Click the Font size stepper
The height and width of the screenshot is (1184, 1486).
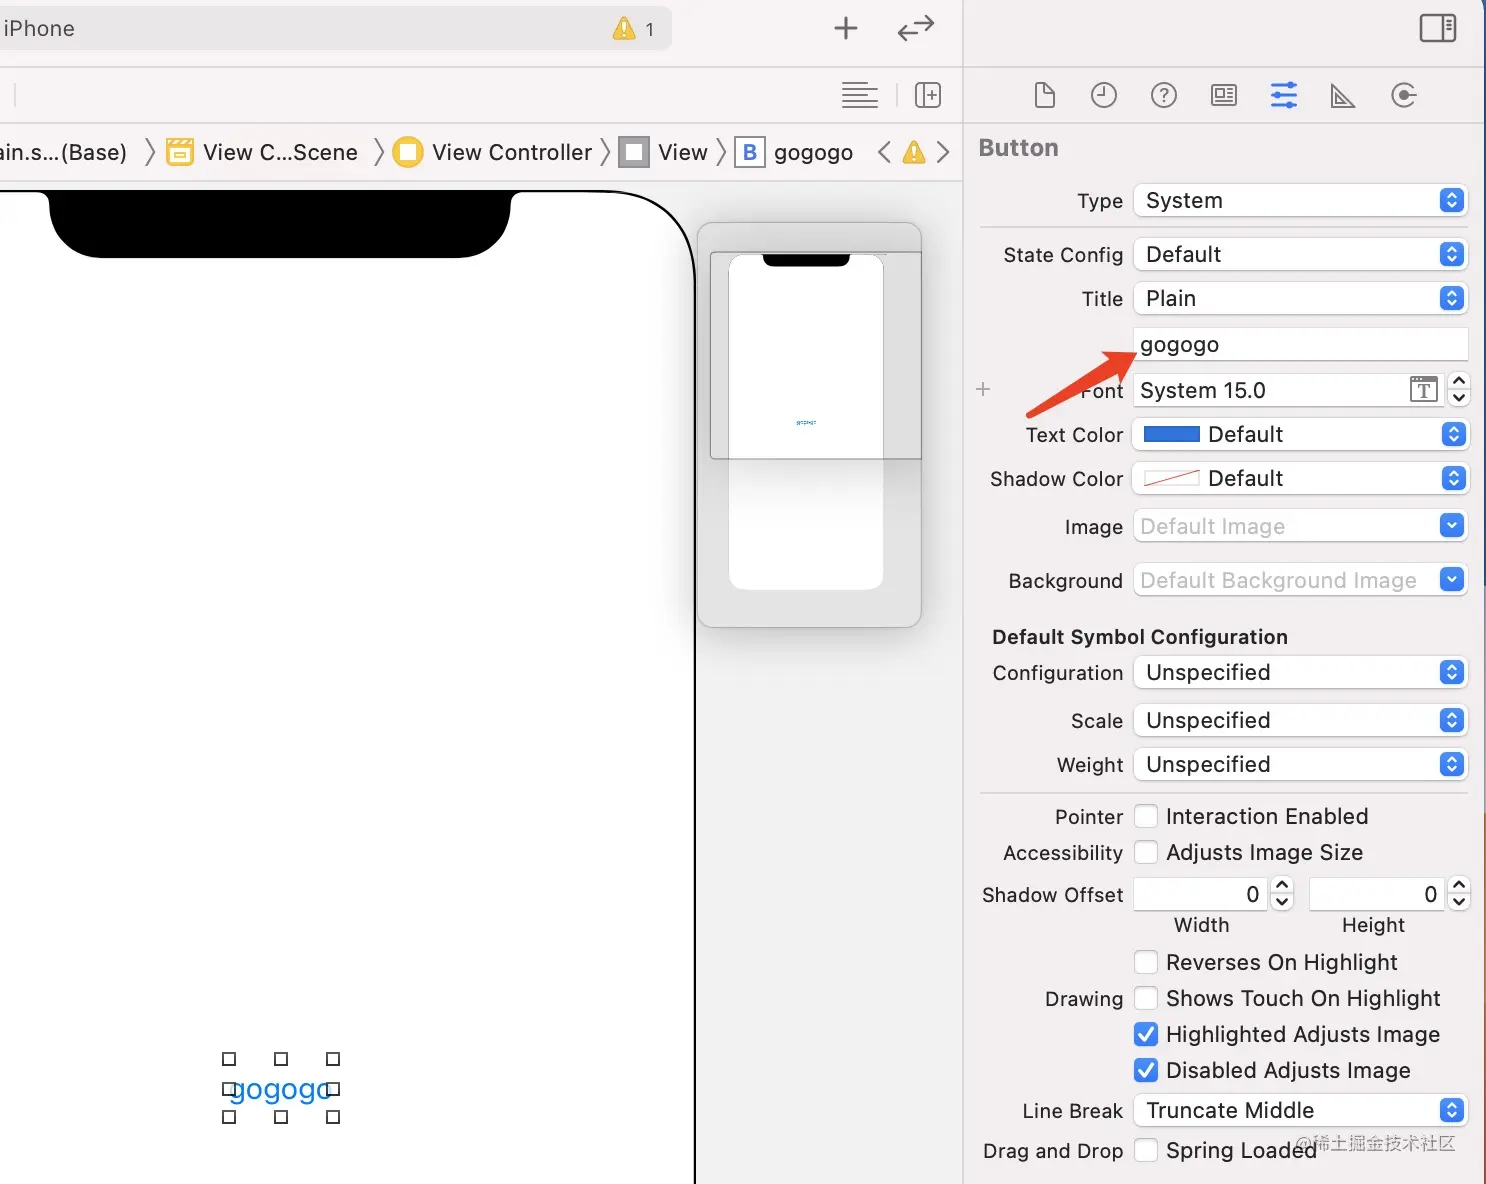click(x=1459, y=389)
